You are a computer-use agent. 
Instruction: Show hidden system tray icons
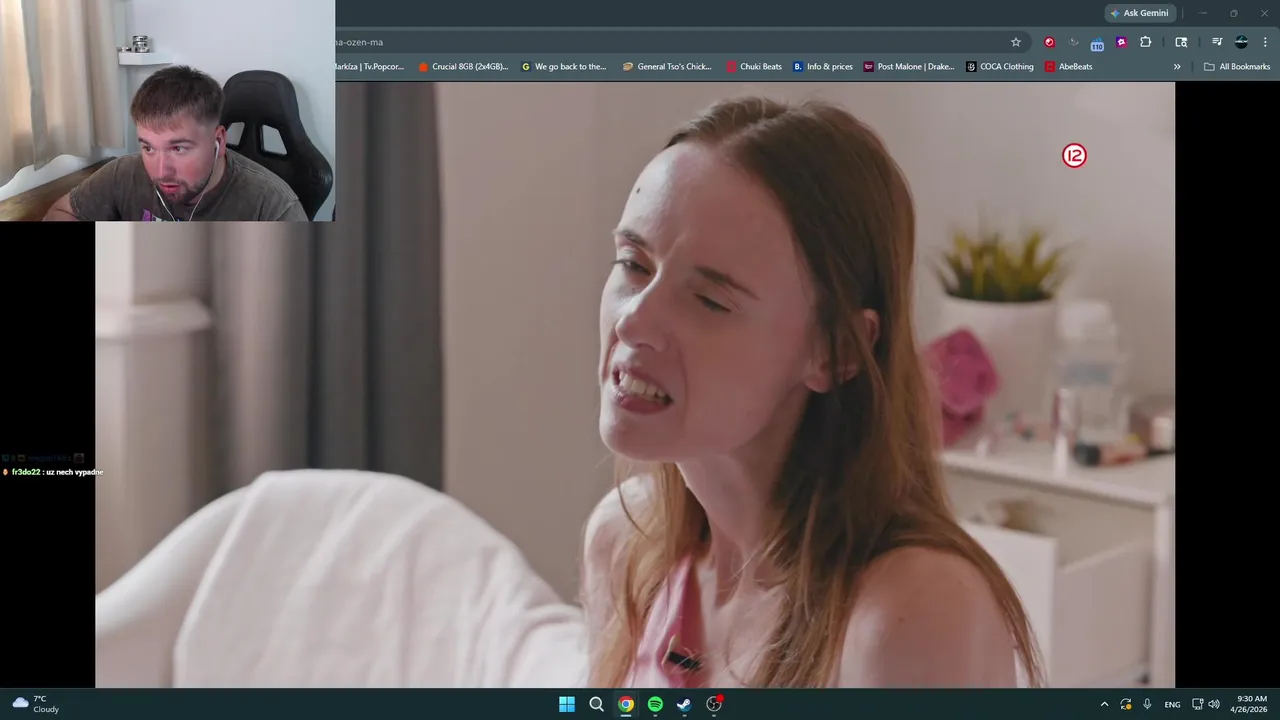point(1104,704)
